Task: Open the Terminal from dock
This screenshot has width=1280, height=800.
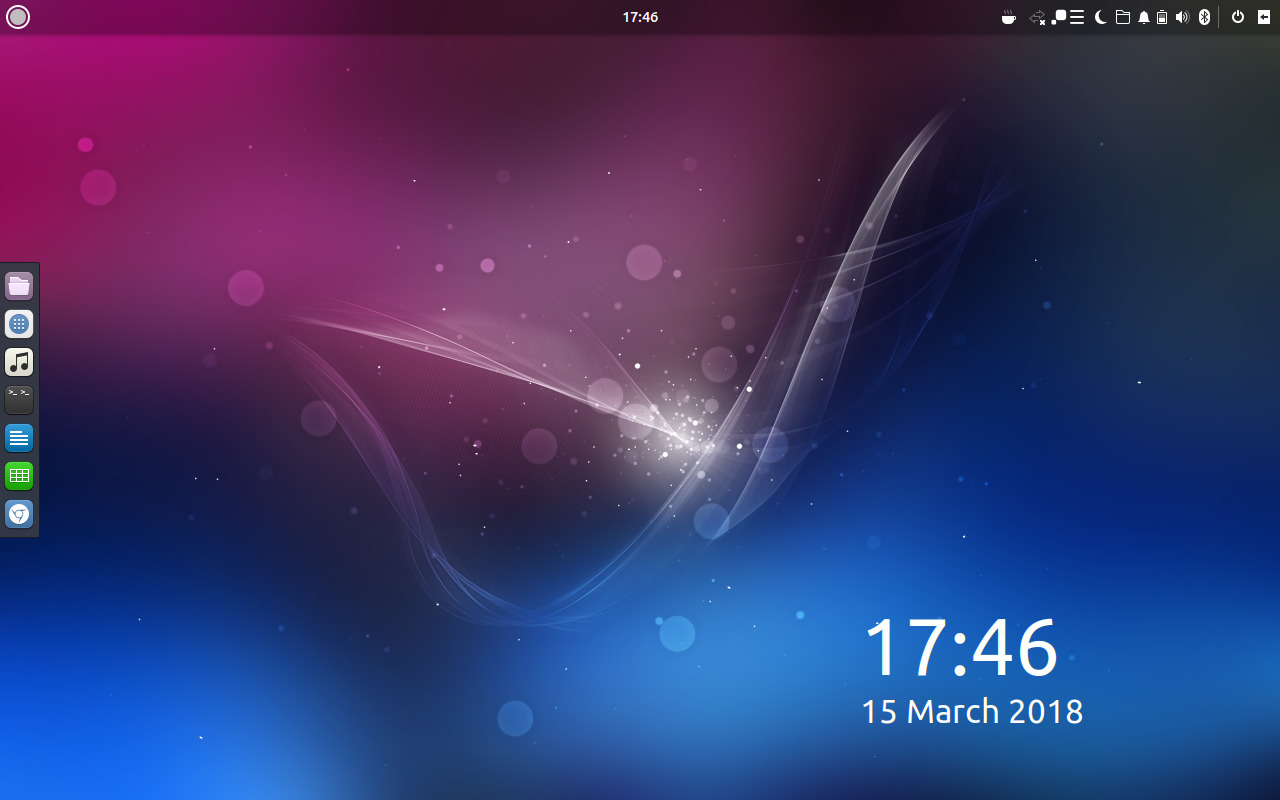Action: coord(19,400)
